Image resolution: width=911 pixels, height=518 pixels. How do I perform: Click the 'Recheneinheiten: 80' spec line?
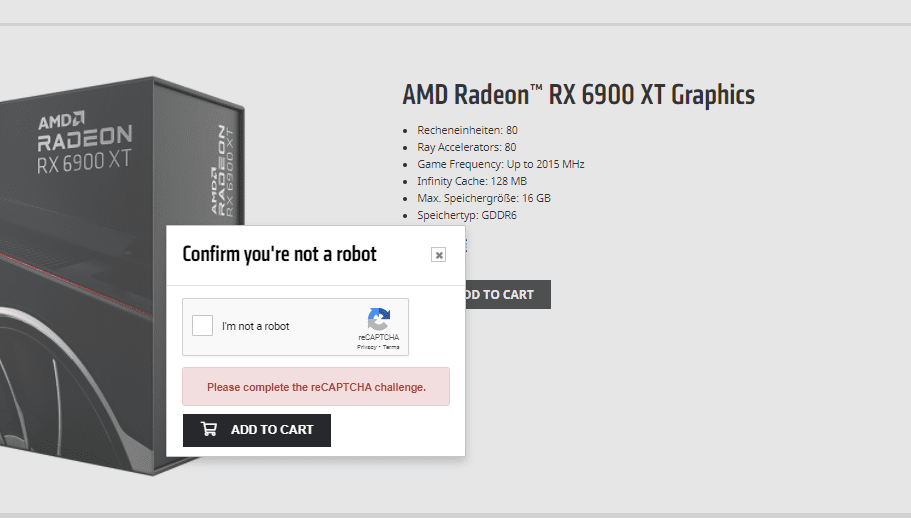click(467, 130)
